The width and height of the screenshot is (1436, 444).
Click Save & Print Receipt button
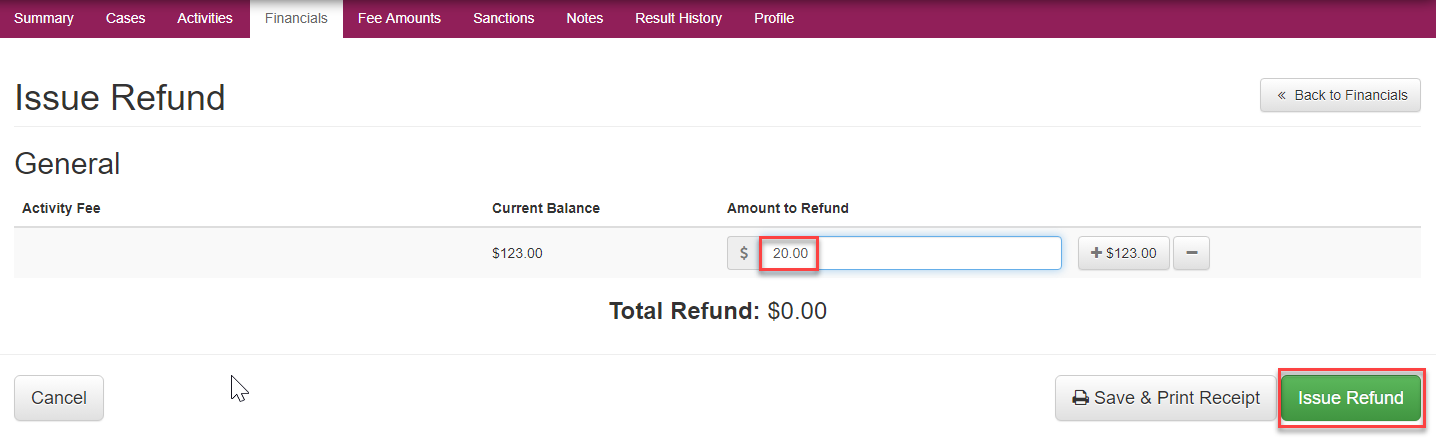point(1166,398)
